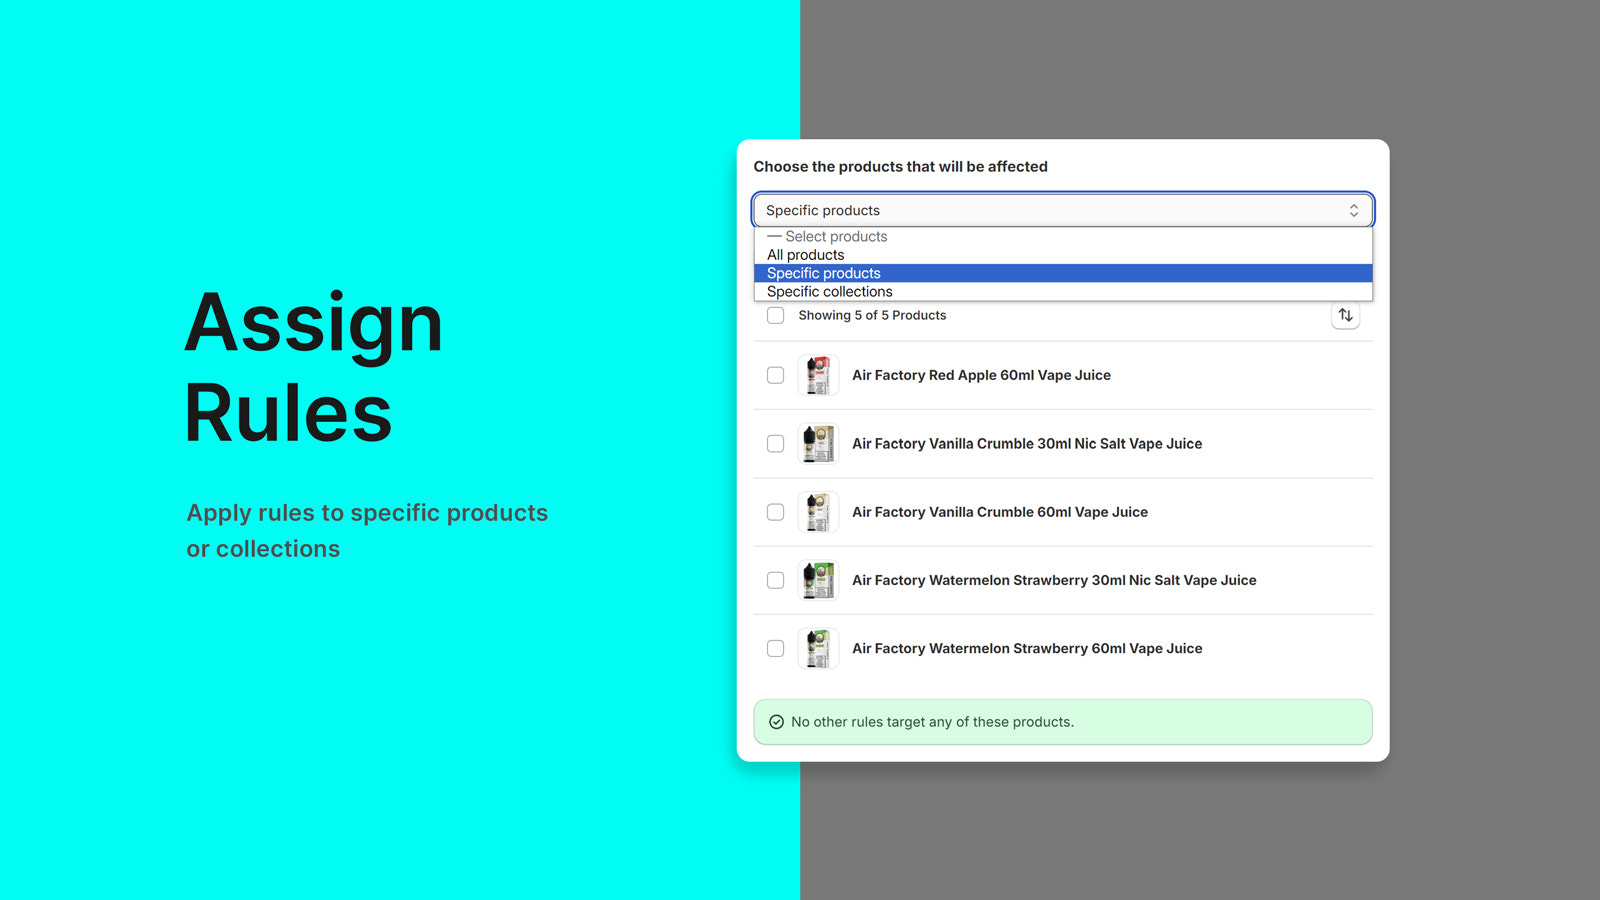Check Watermelon Strawberry 60ml Vape Juice

click(775, 648)
